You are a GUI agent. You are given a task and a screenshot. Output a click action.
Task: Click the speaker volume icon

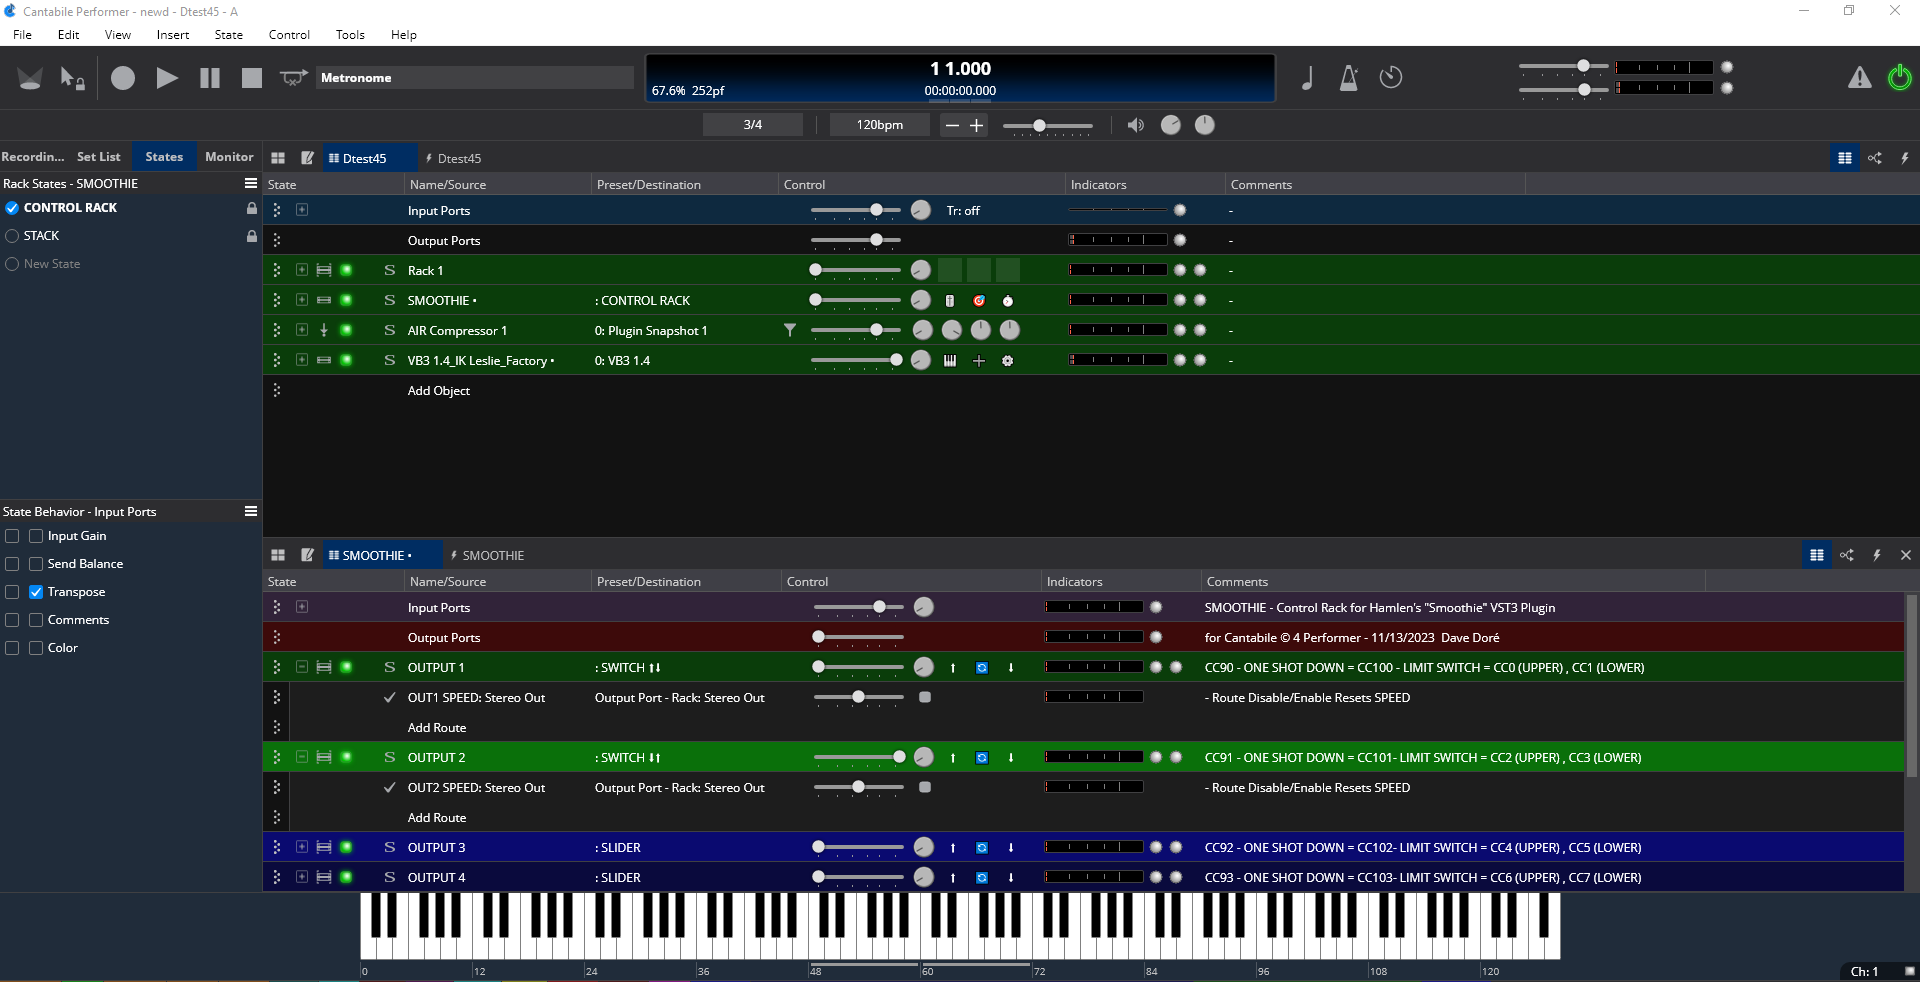click(x=1135, y=125)
